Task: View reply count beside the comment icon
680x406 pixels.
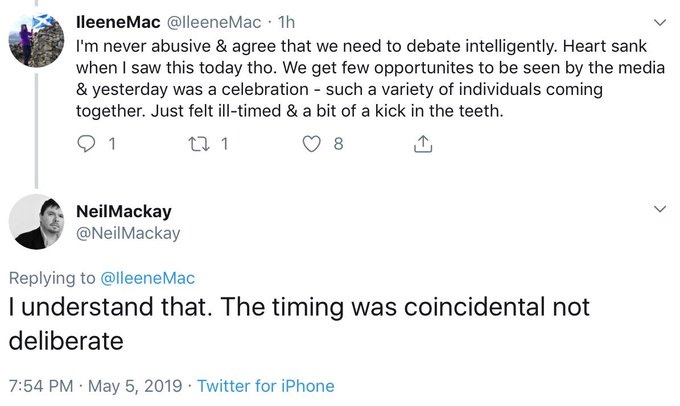Action: pyautogui.click(x=112, y=144)
